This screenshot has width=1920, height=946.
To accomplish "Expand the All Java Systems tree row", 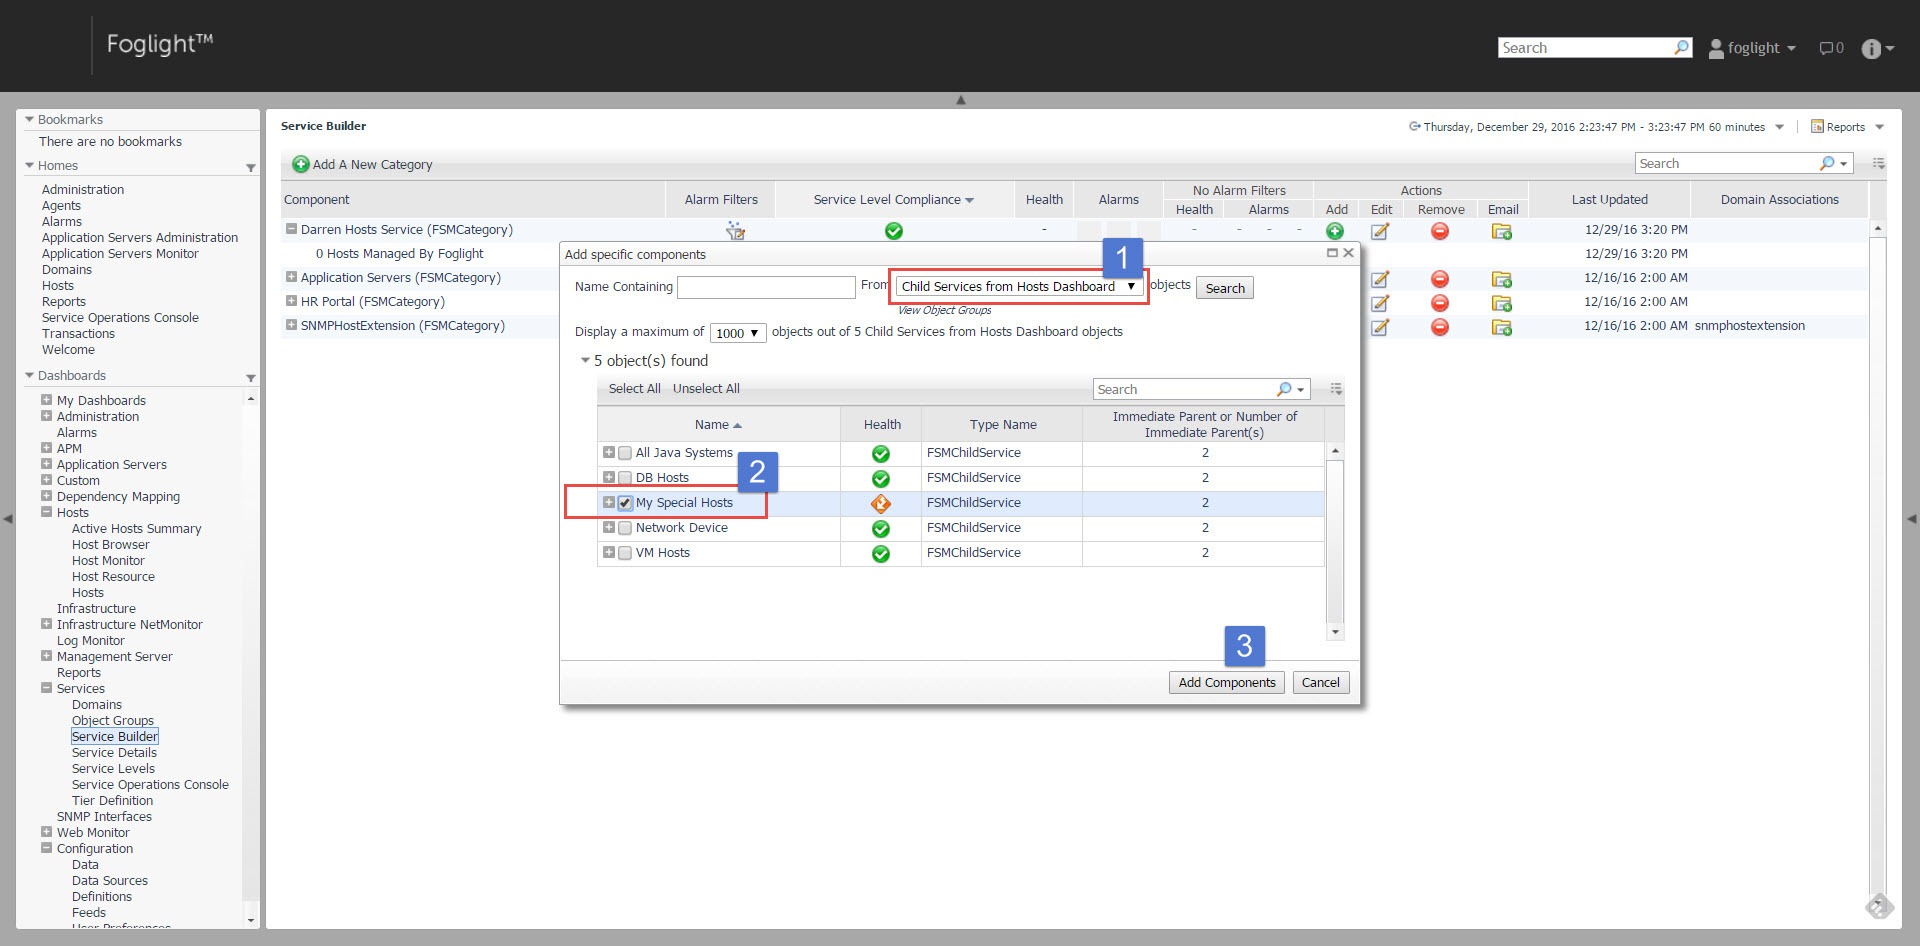I will point(608,453).
